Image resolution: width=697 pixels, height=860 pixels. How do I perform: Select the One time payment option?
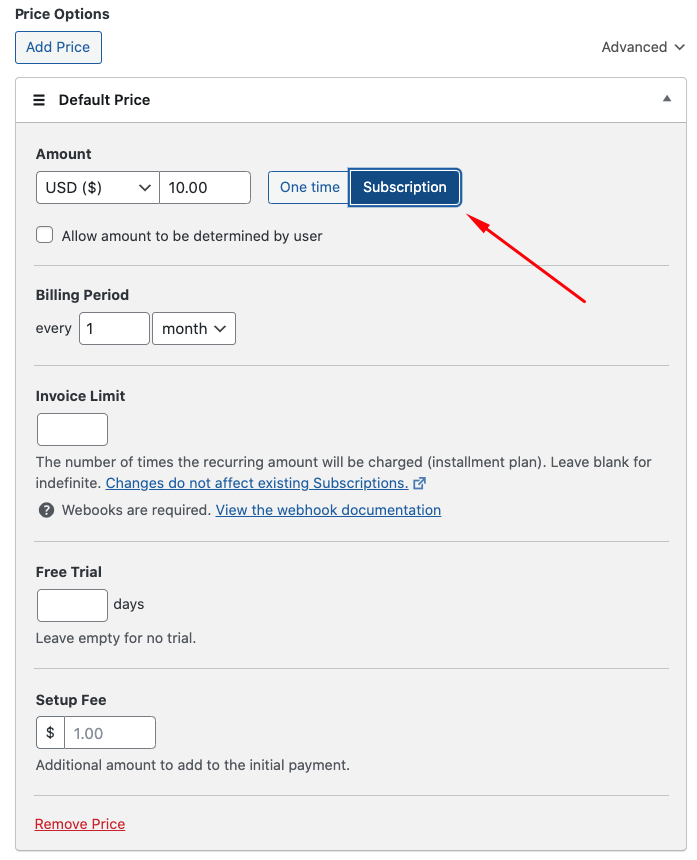309,187
